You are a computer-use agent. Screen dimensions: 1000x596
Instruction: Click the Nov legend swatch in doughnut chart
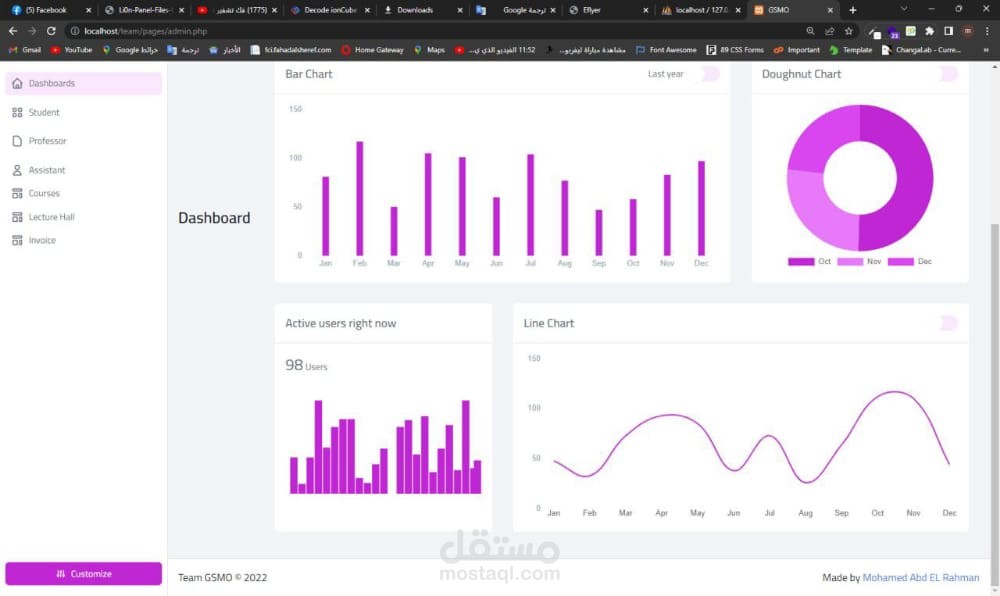[849, 261]
